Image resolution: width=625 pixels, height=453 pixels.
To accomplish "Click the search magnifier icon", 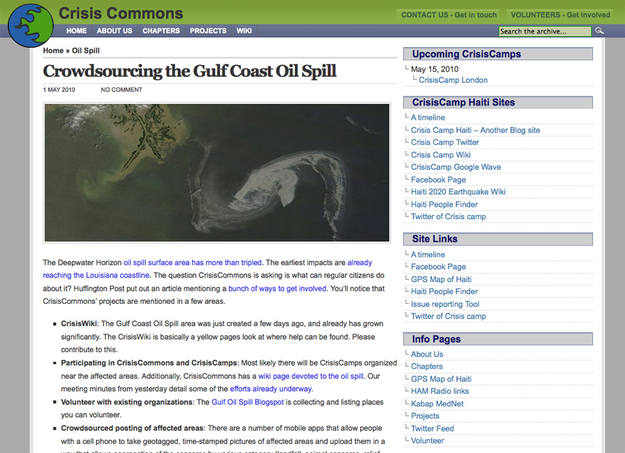I will (599, 31).
